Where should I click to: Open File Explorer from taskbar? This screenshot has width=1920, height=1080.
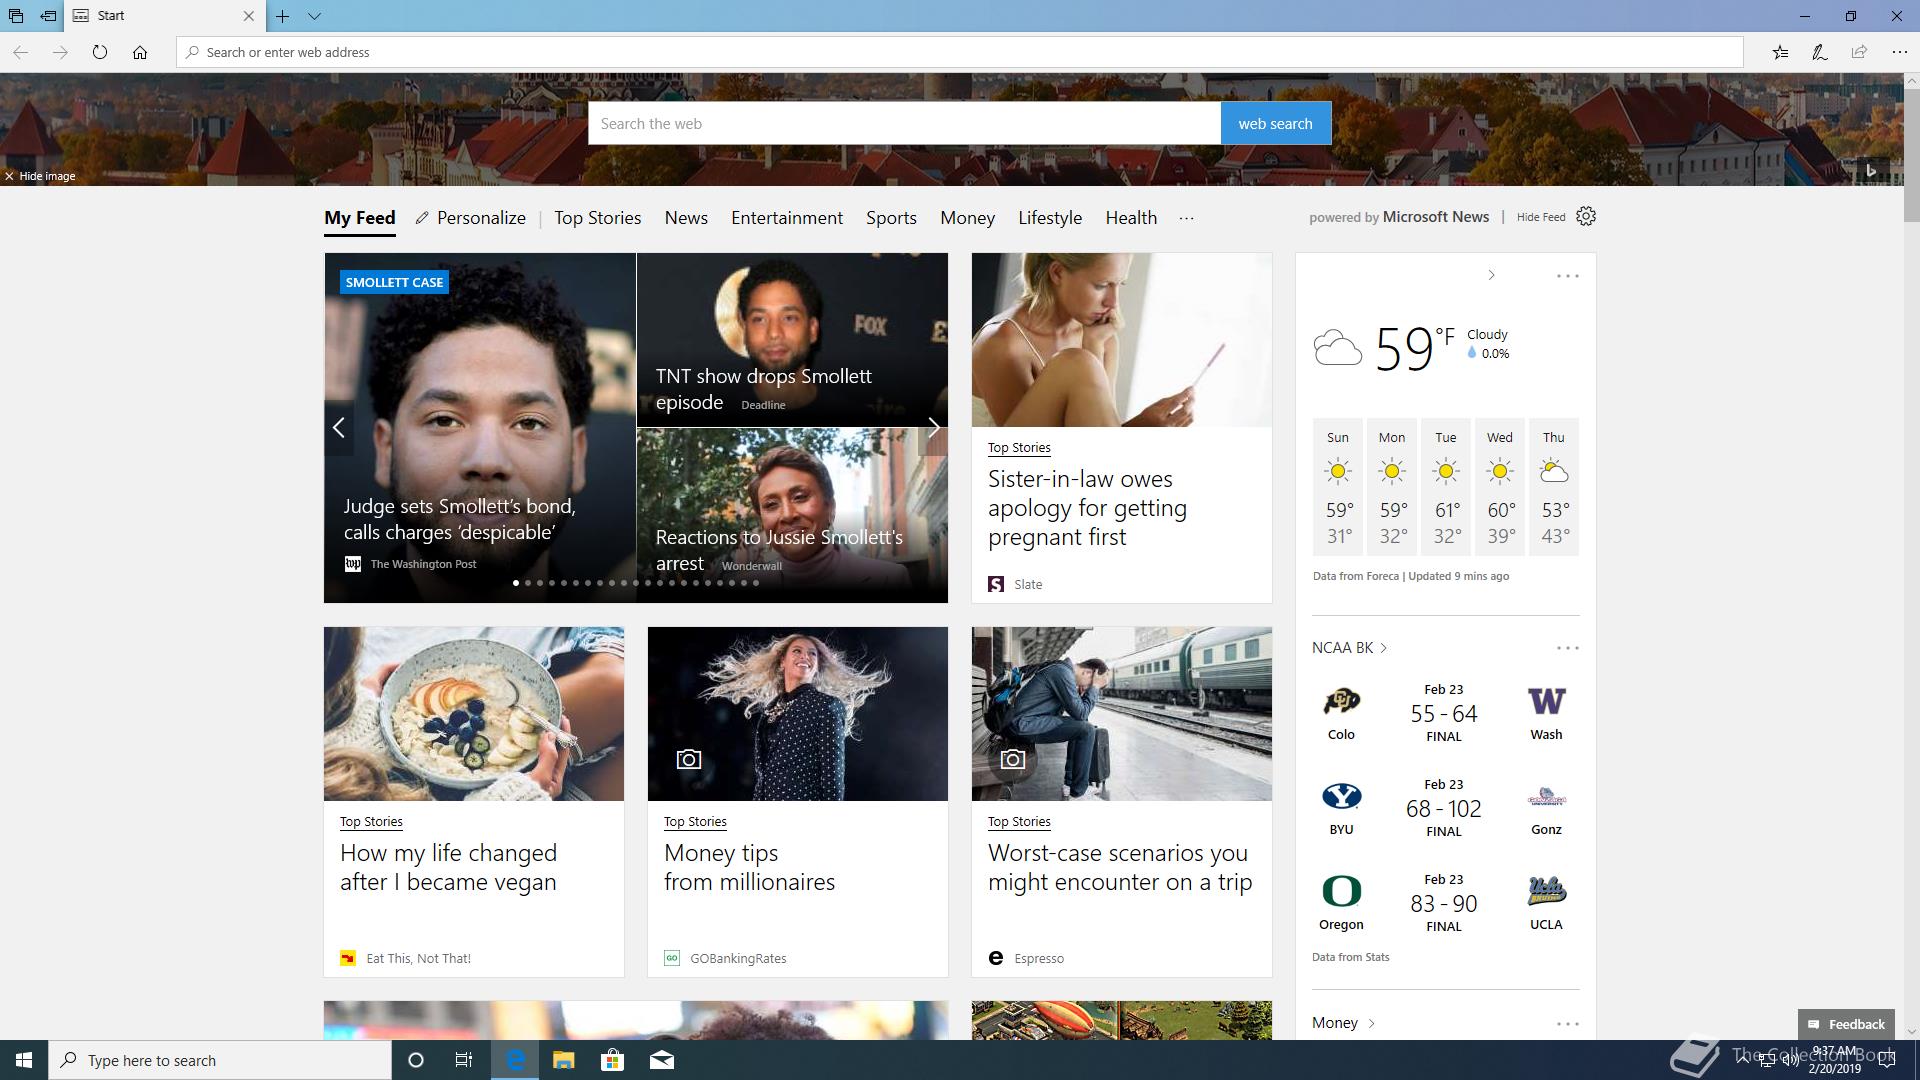pyautogui.click(x=563, y=1060)
